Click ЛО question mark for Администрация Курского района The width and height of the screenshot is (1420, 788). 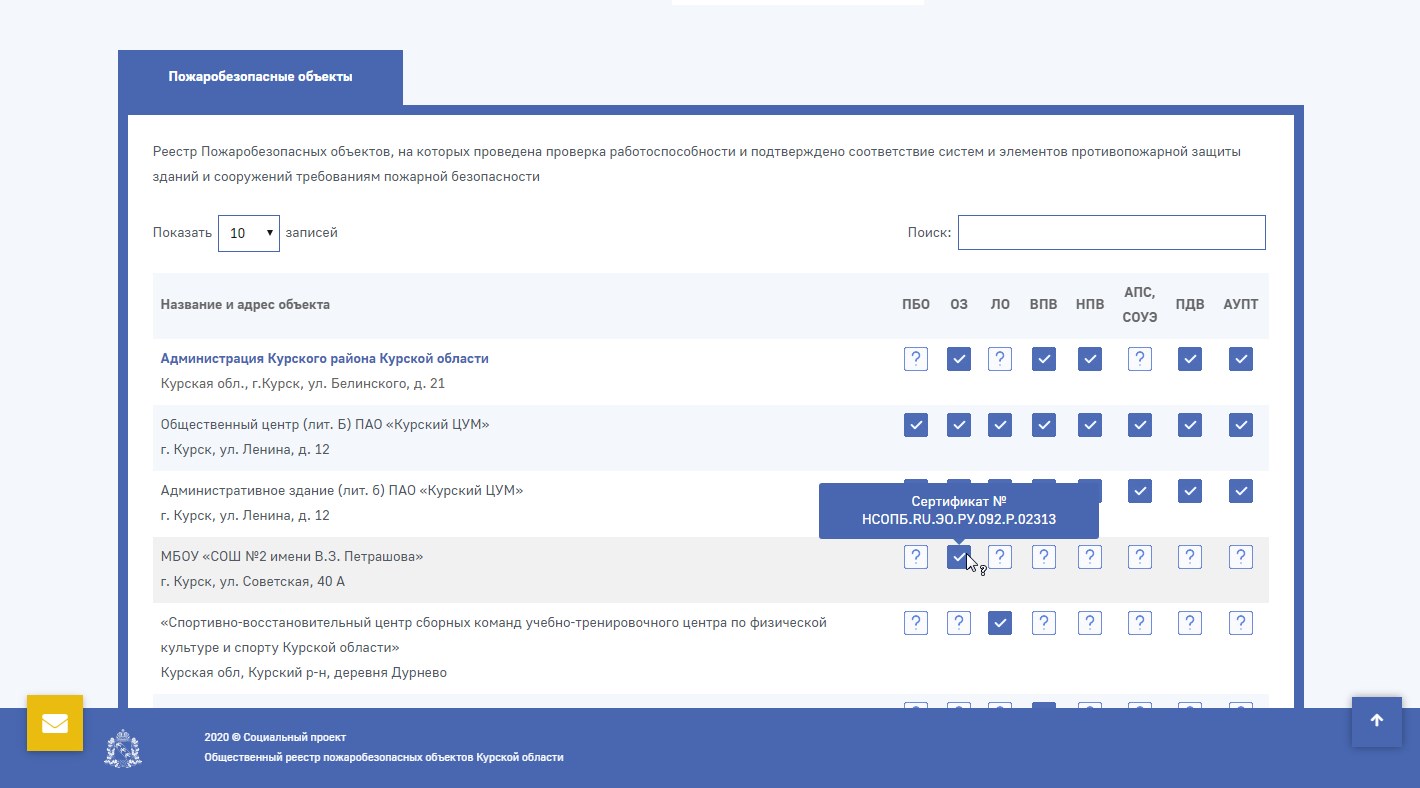[1000, 359]
